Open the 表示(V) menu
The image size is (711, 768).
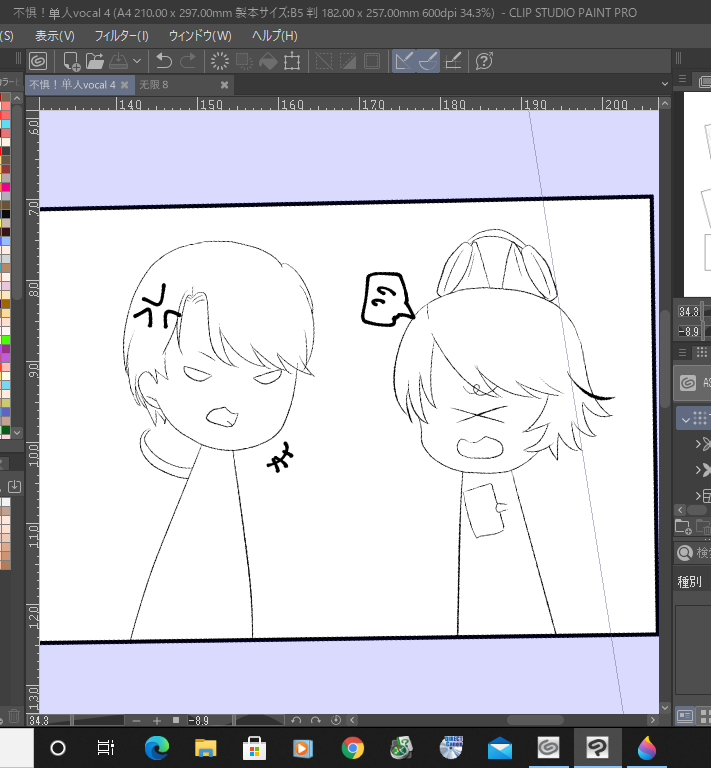pos(55,36)
